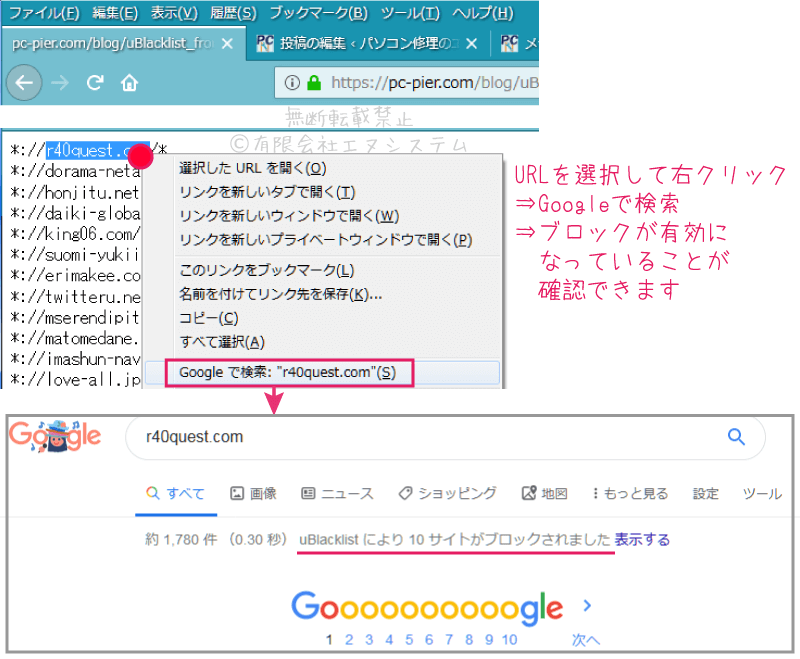
Task: Go to results page 7
Action: (449, 640)
